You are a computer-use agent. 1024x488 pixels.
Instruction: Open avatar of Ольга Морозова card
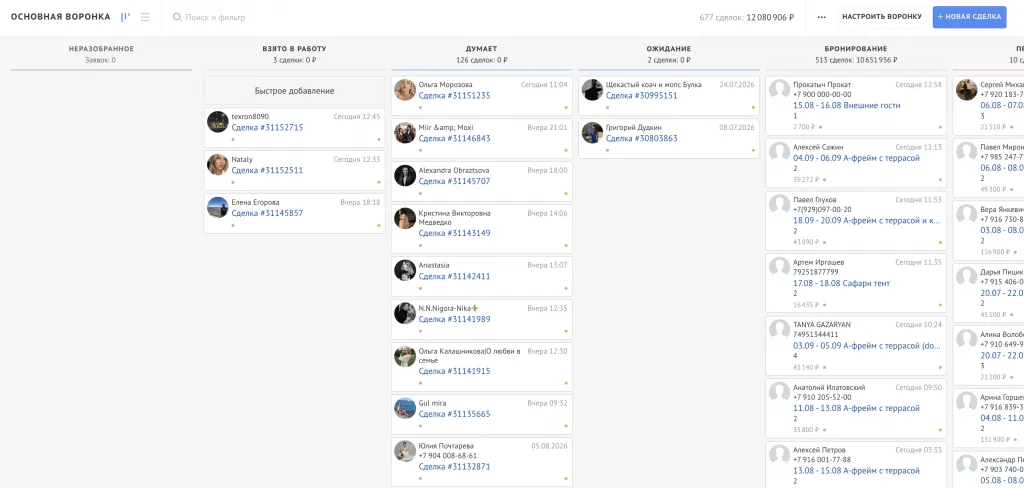tap(405, 90)
